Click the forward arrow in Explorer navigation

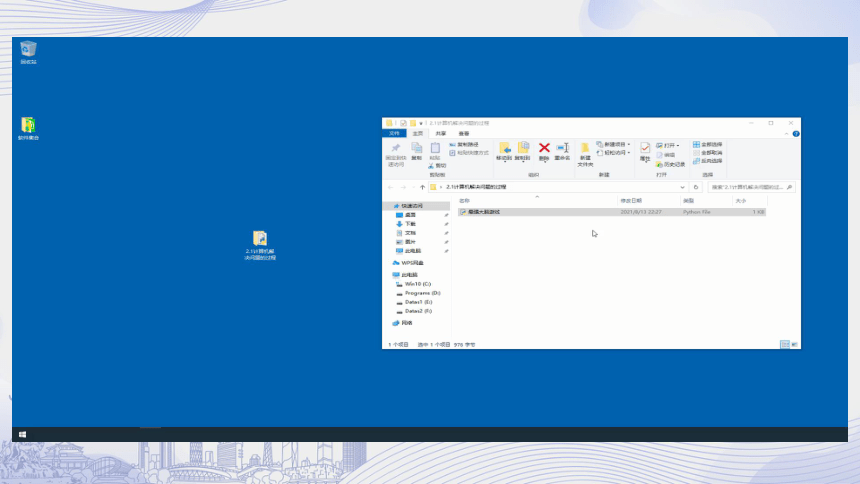[403, 188]
